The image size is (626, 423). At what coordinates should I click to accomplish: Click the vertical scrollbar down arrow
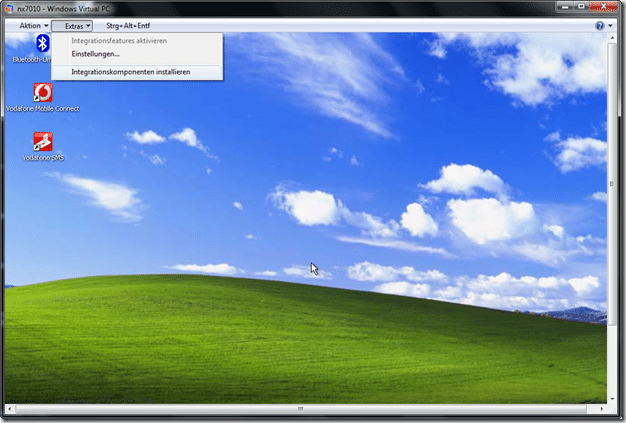[612, 398]
